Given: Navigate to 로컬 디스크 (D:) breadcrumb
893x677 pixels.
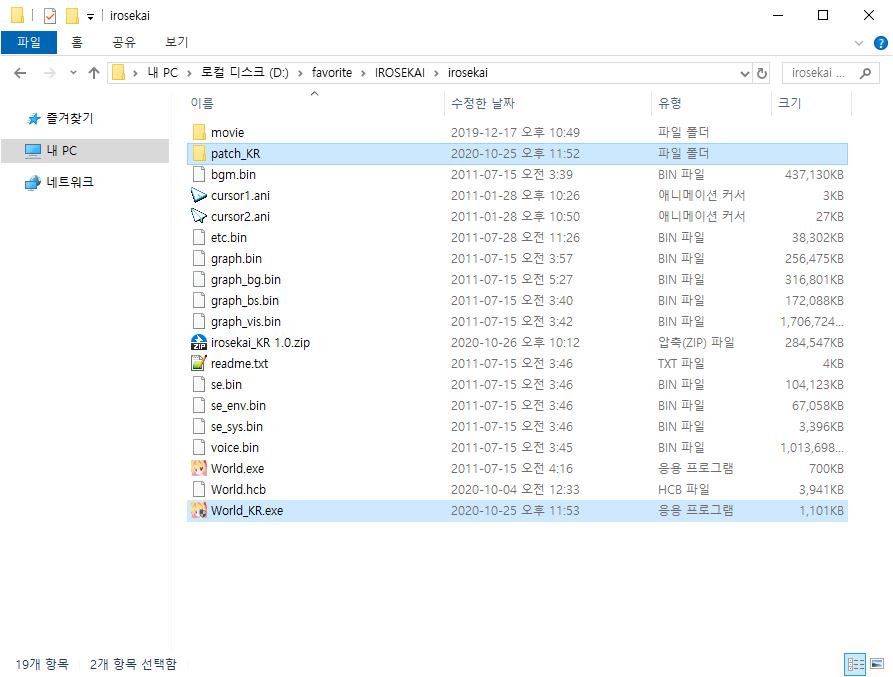Looking at the screenshot, I should pyautogui.click(x=245, y=73).
